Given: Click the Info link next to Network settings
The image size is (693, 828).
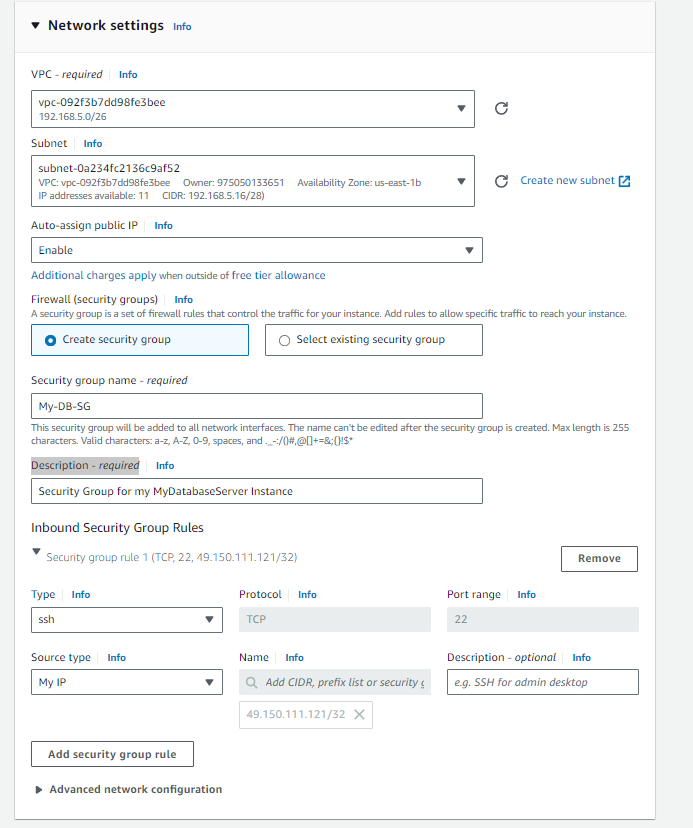Looking at the screenshot, I should 182,27.
